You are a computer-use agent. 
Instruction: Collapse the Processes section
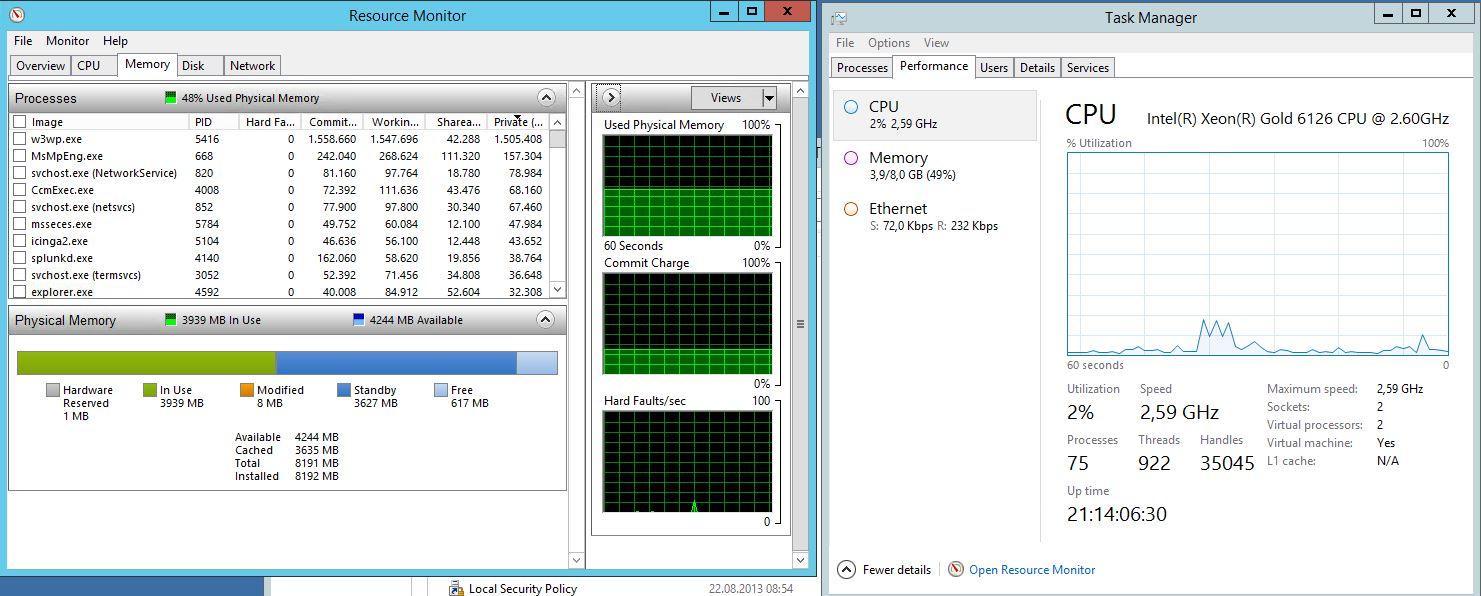point(546,98)
